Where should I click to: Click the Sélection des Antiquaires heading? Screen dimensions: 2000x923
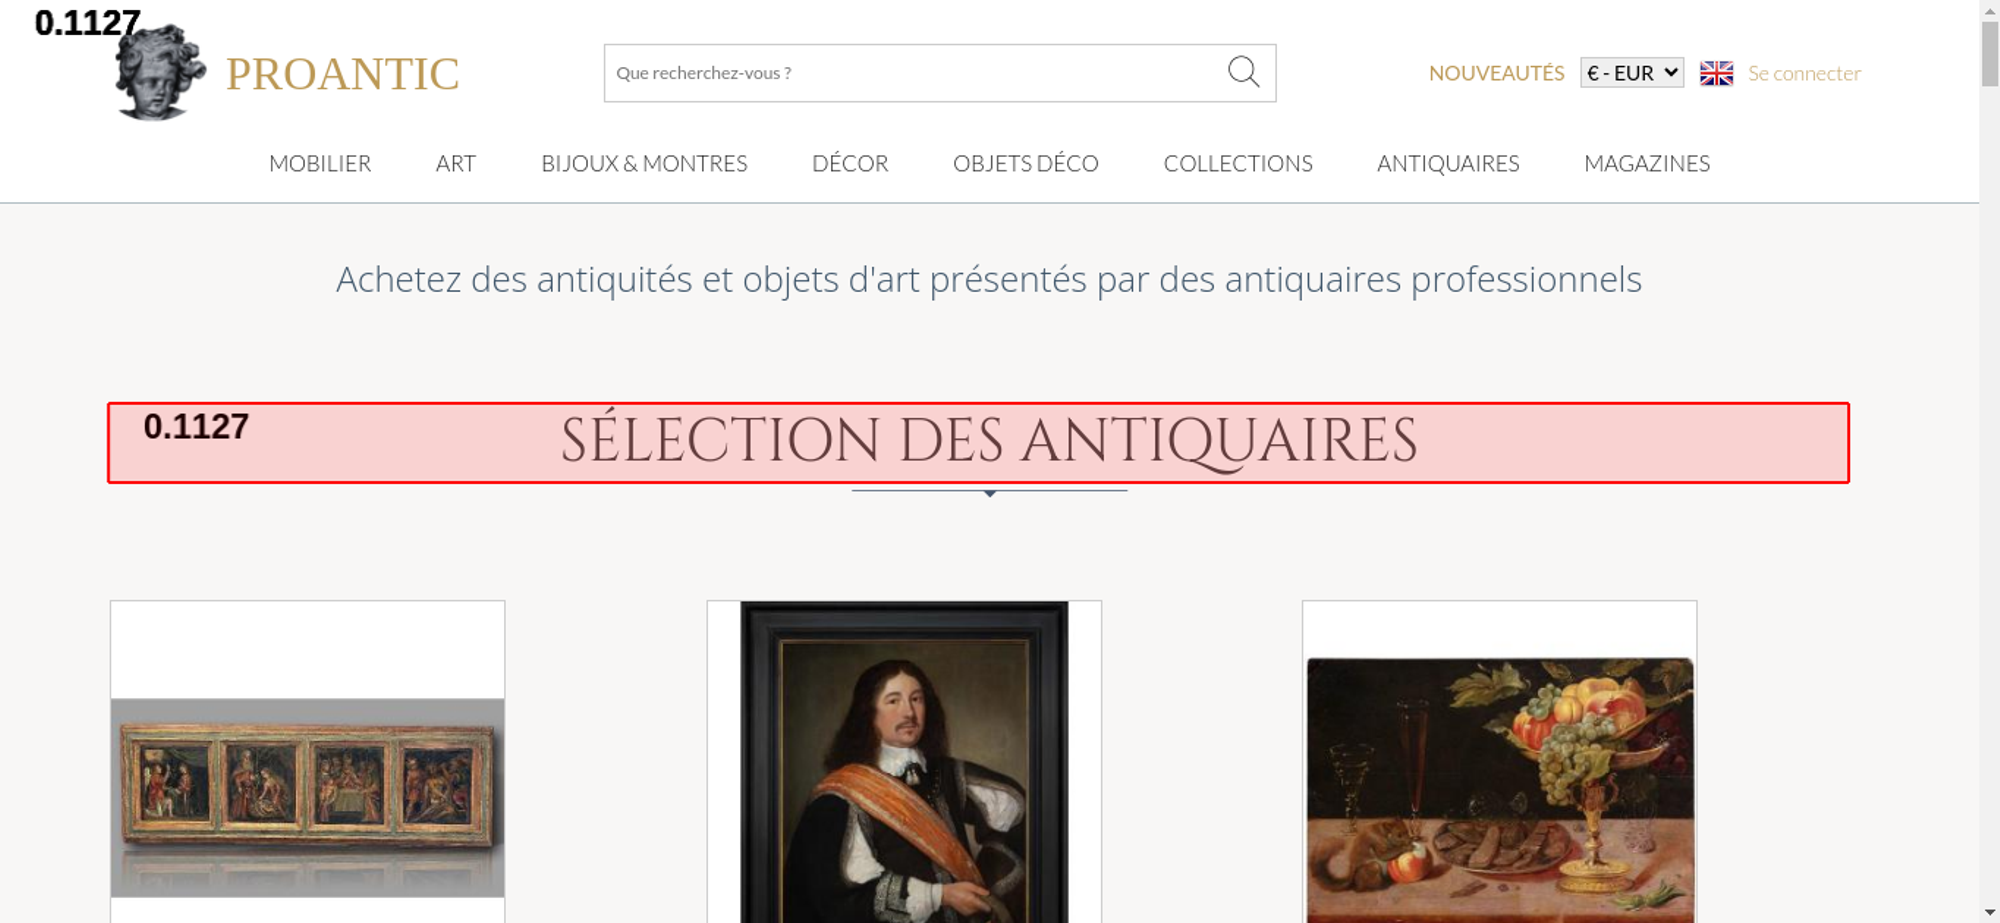coord(989,441)
